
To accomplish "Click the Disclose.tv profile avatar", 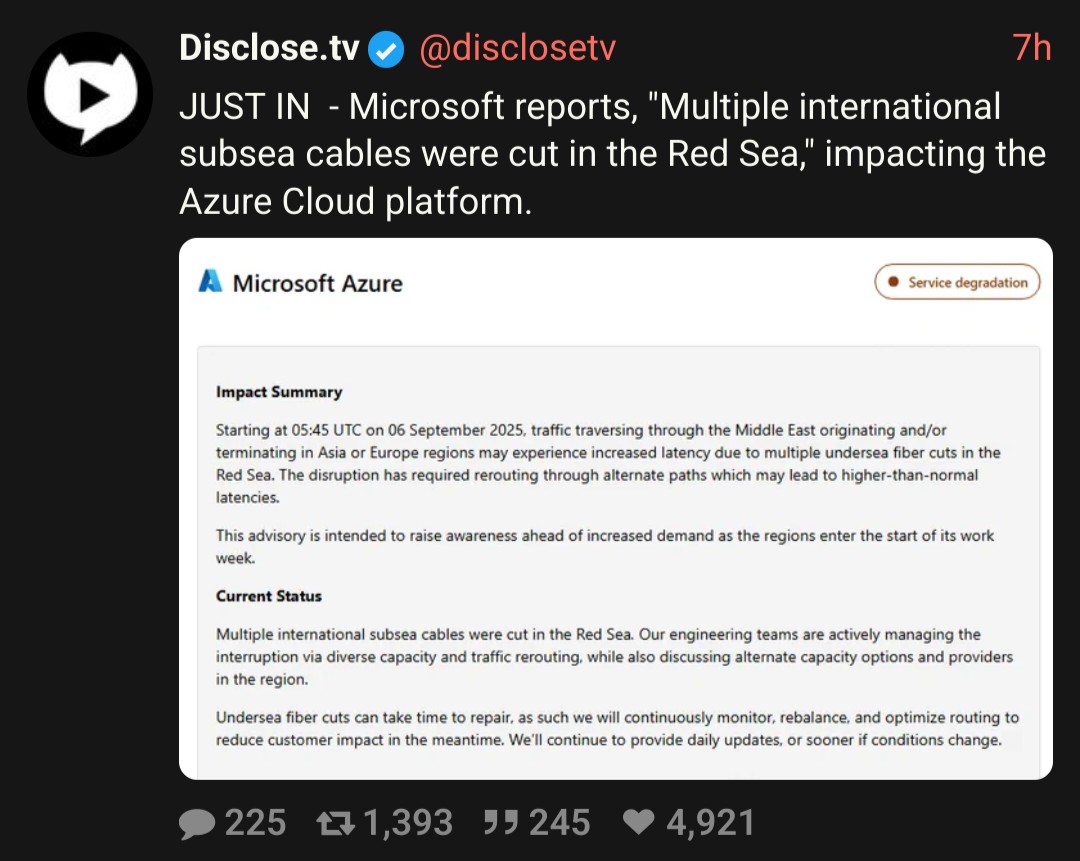I will coord(90,94).
